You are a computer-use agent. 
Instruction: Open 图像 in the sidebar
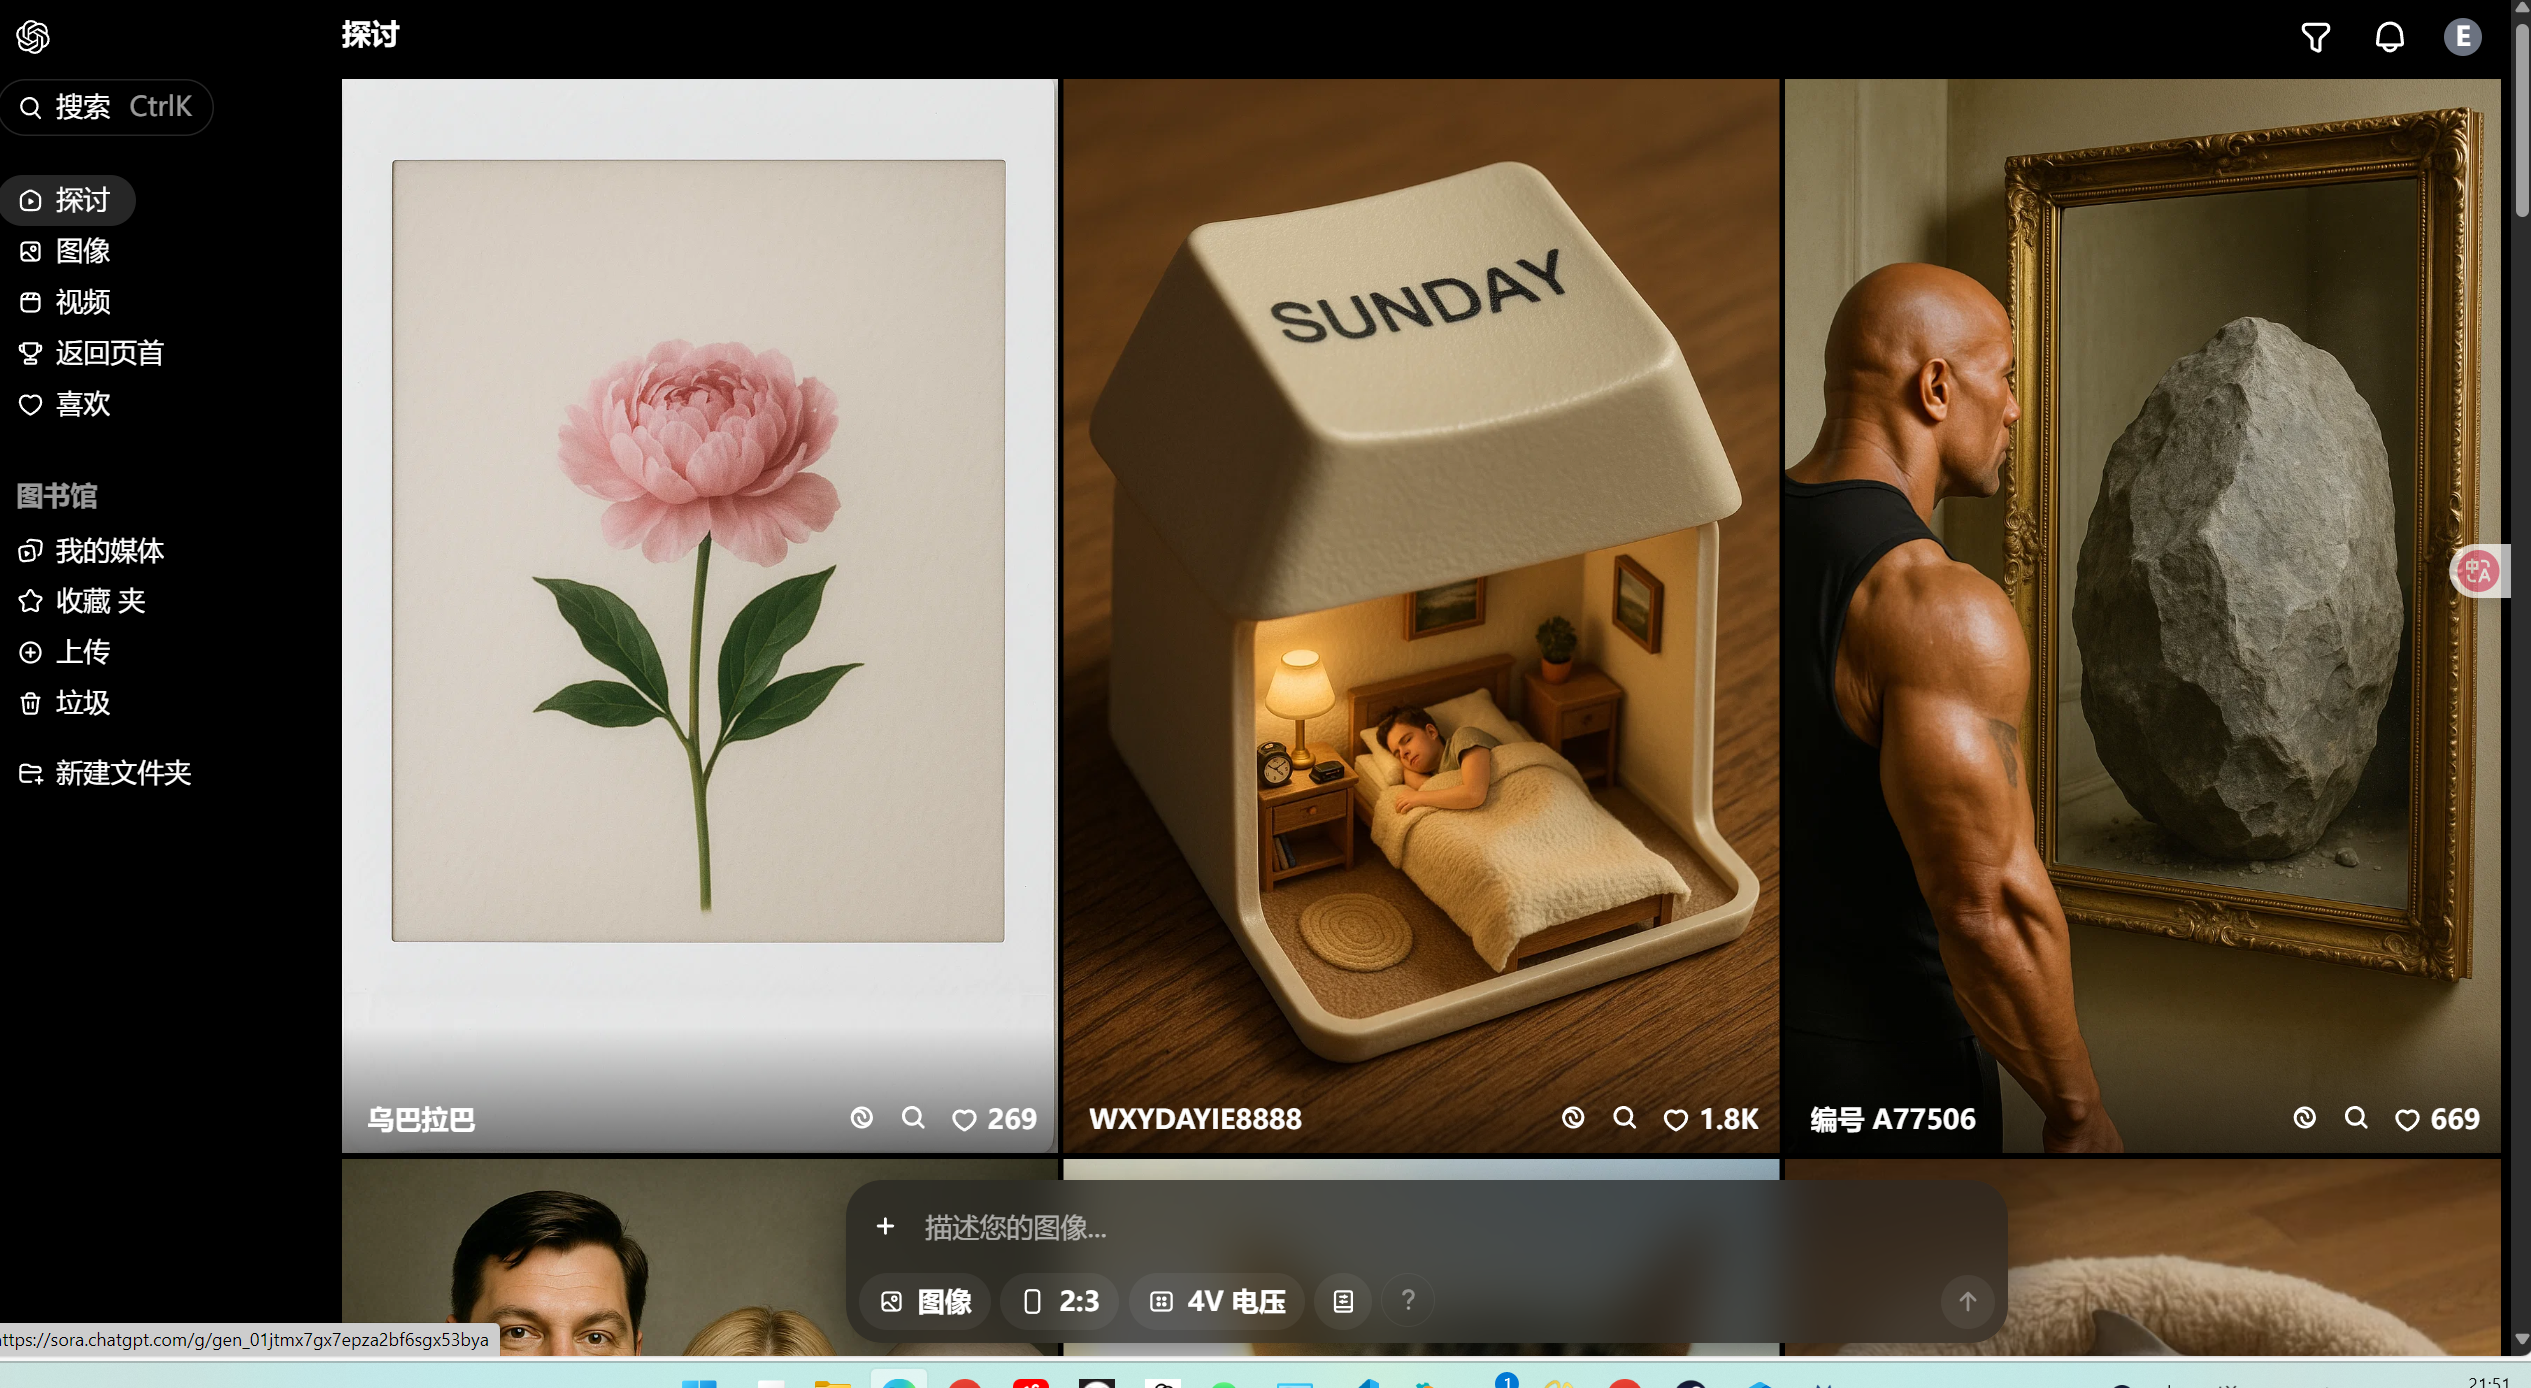[67, 251]
